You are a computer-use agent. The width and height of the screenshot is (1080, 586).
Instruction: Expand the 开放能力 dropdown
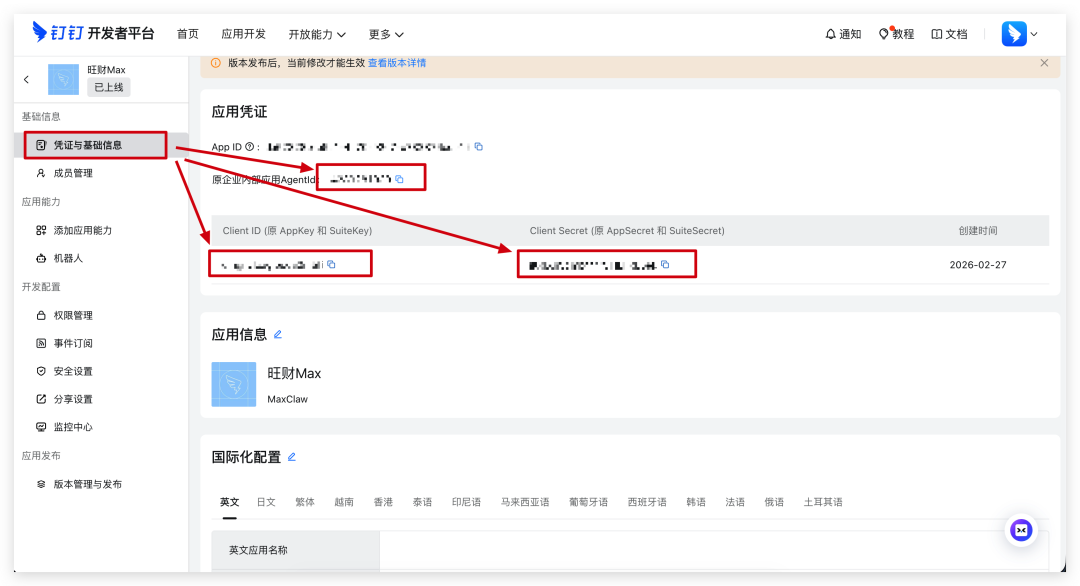pos(317,34)
